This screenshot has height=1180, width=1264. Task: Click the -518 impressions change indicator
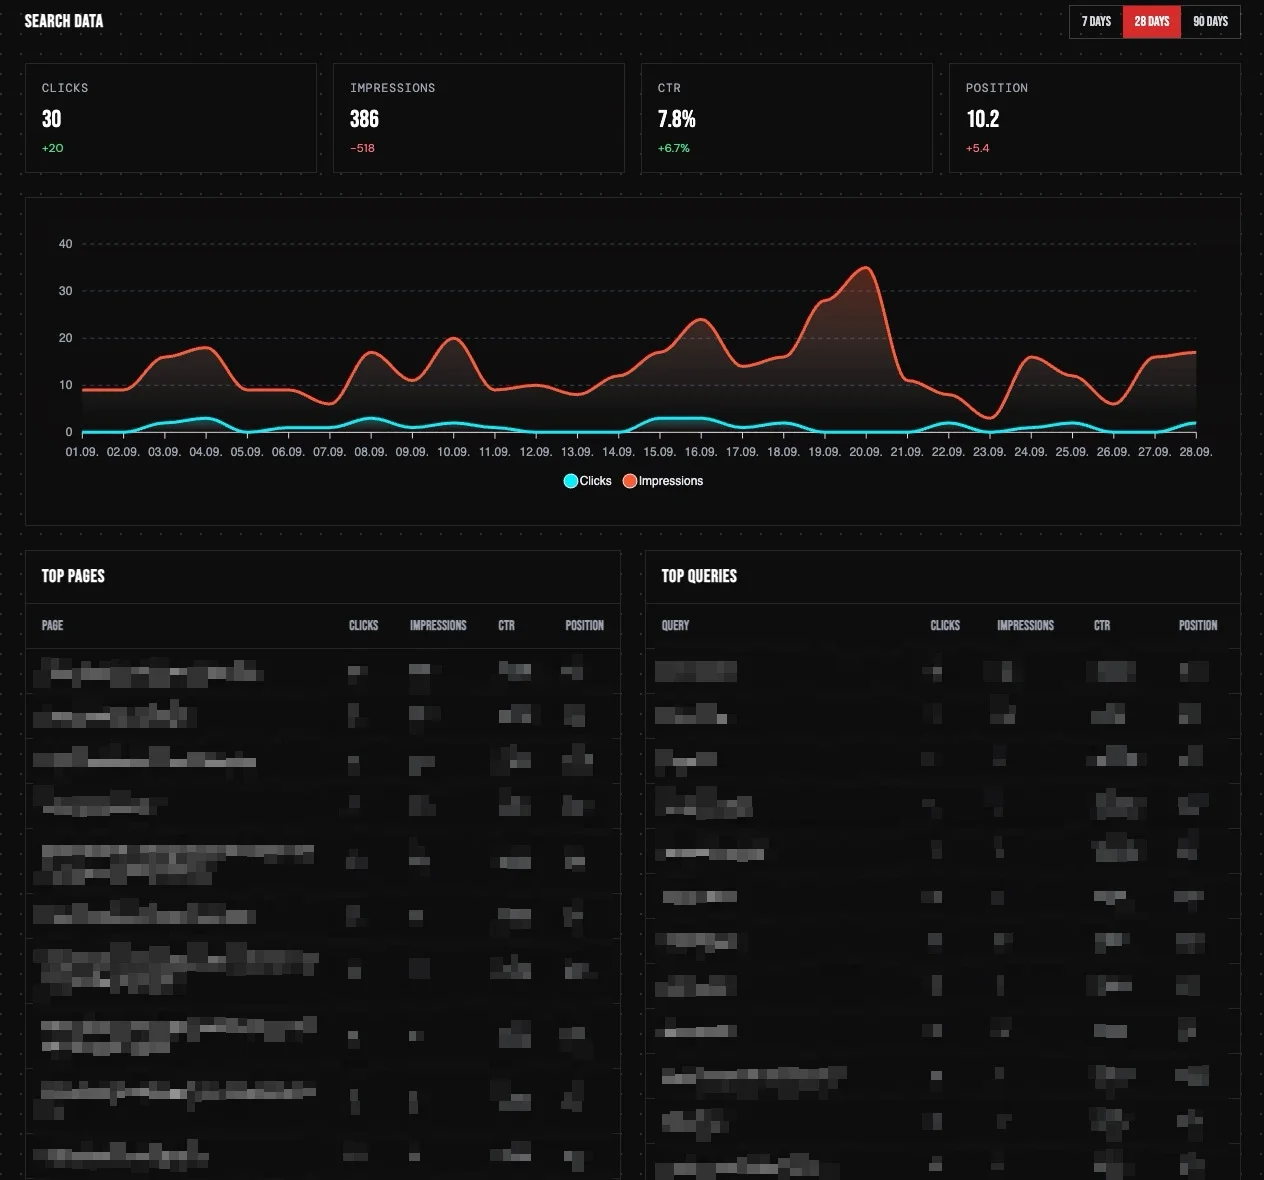[x=362, y=148]
